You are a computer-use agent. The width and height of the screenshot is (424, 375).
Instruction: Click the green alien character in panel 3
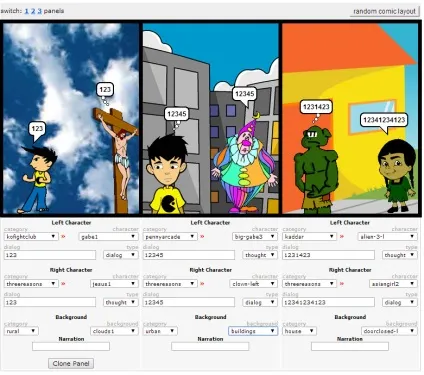(x=316, y=170)
